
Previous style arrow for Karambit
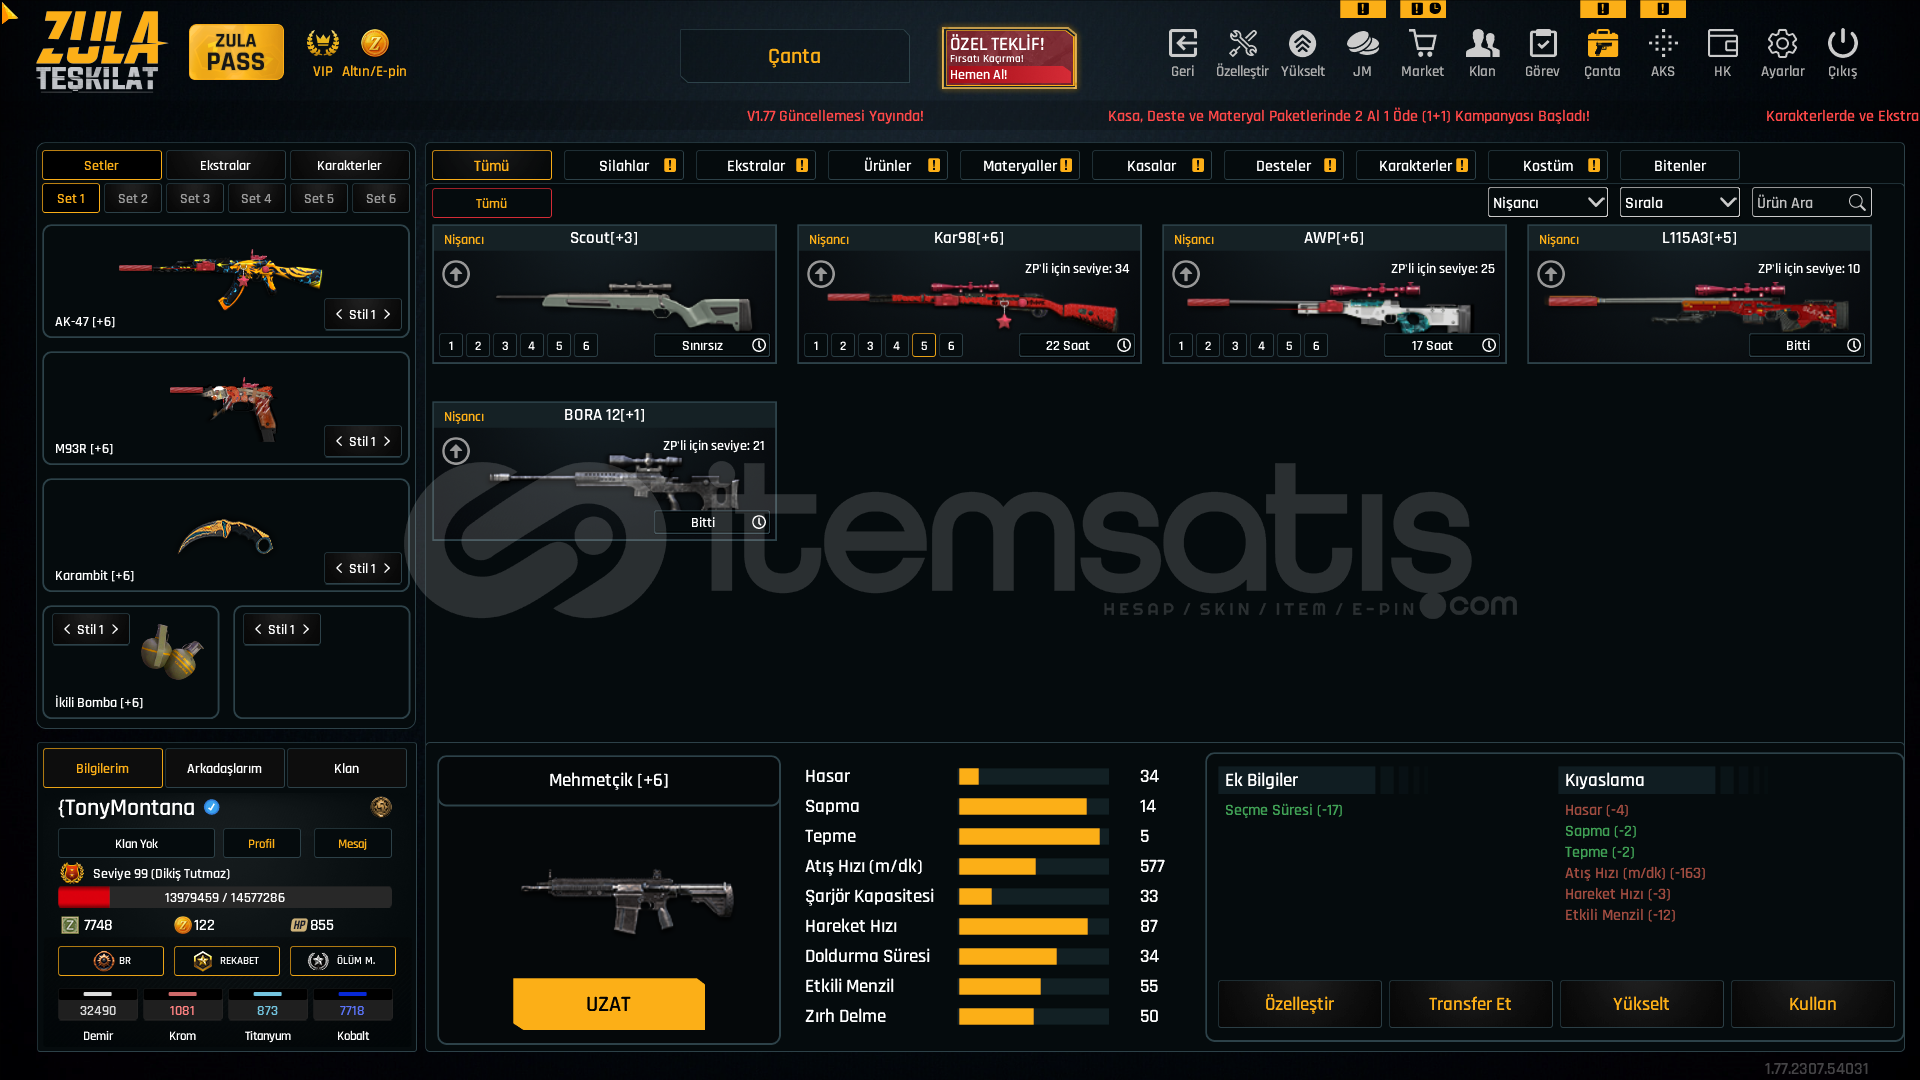[339, 568]
